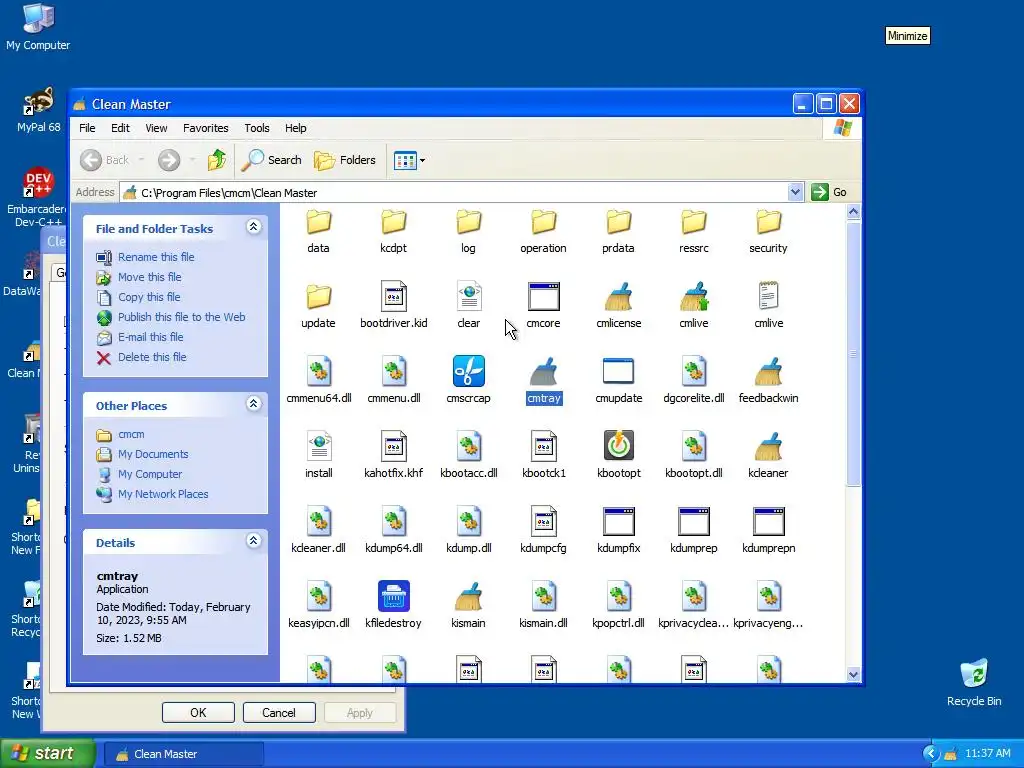Open the Edit menu
This screenshot has width=1024, height=768.
[x=120, y=128]
